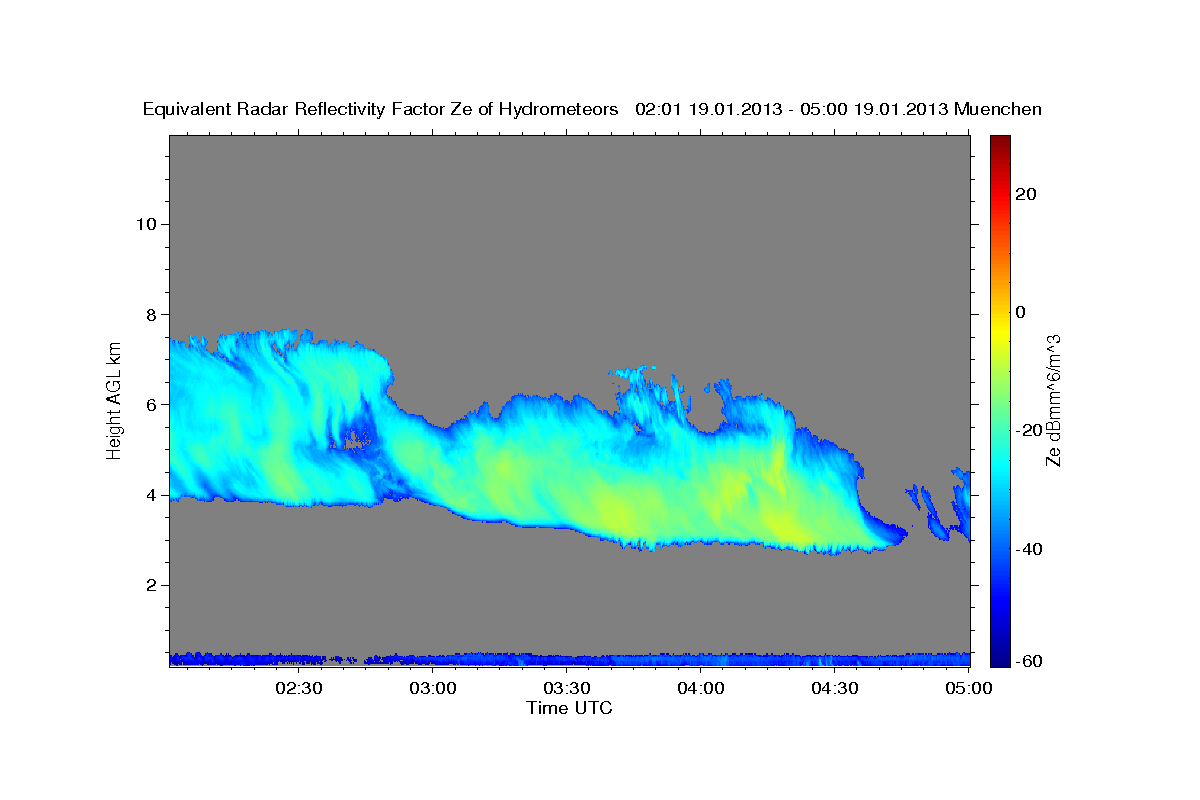Click the '05:00' time tick label
Image resolution: width=1200 pixels, height=800 pixels.
(x=968, y=688)
